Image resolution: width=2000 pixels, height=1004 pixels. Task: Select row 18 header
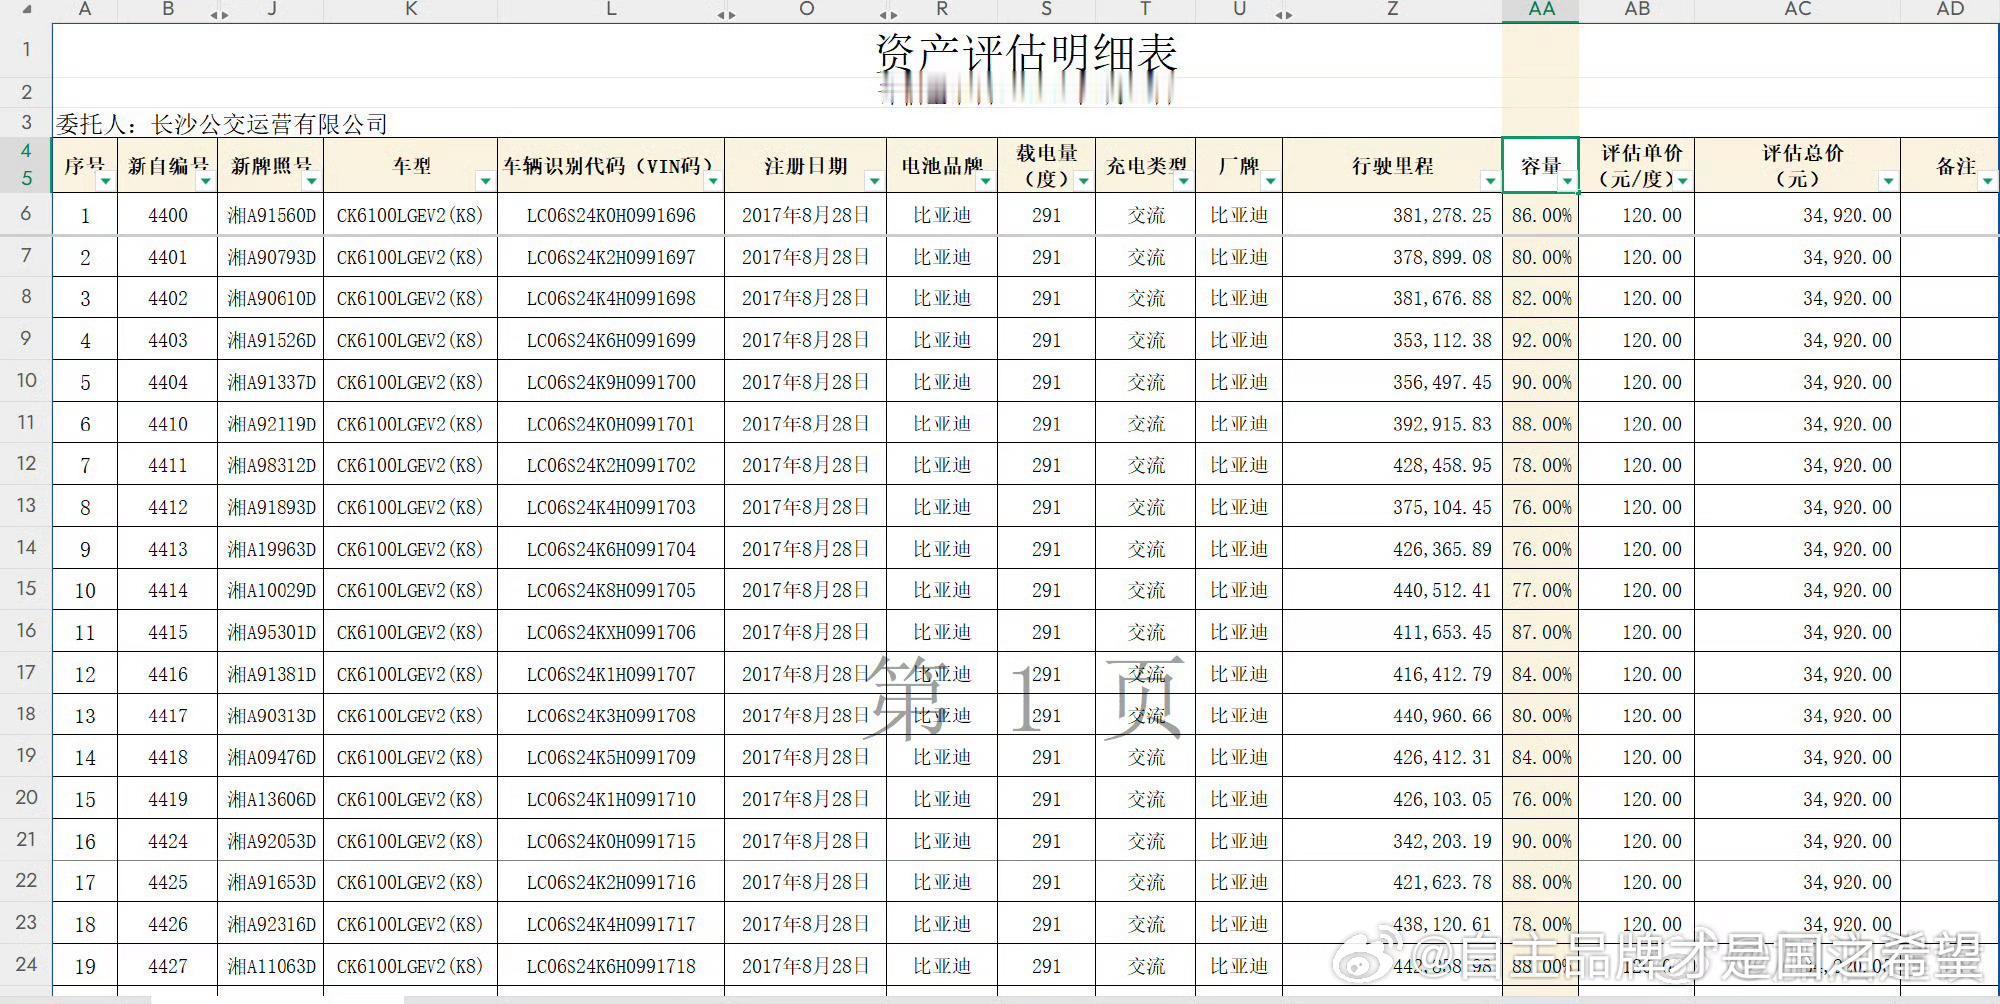(26, 714)
